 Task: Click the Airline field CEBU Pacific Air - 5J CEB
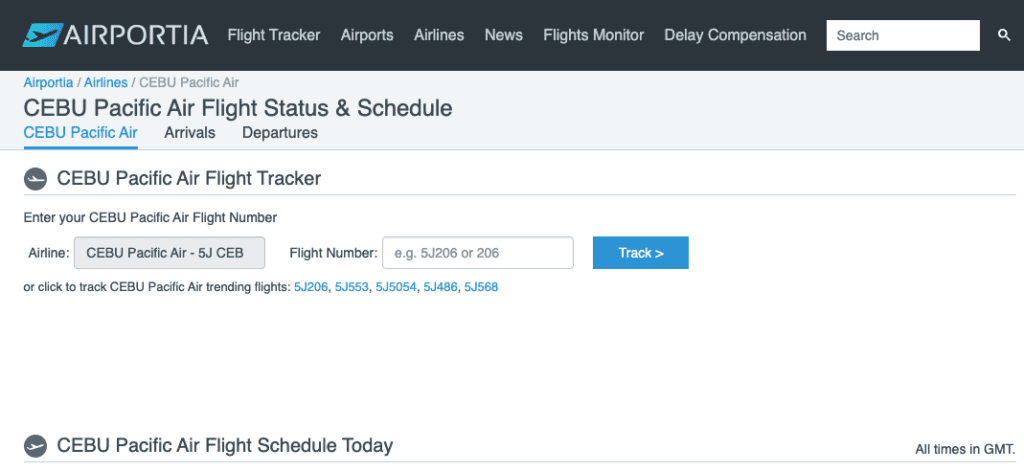click(x=170, y=253)
